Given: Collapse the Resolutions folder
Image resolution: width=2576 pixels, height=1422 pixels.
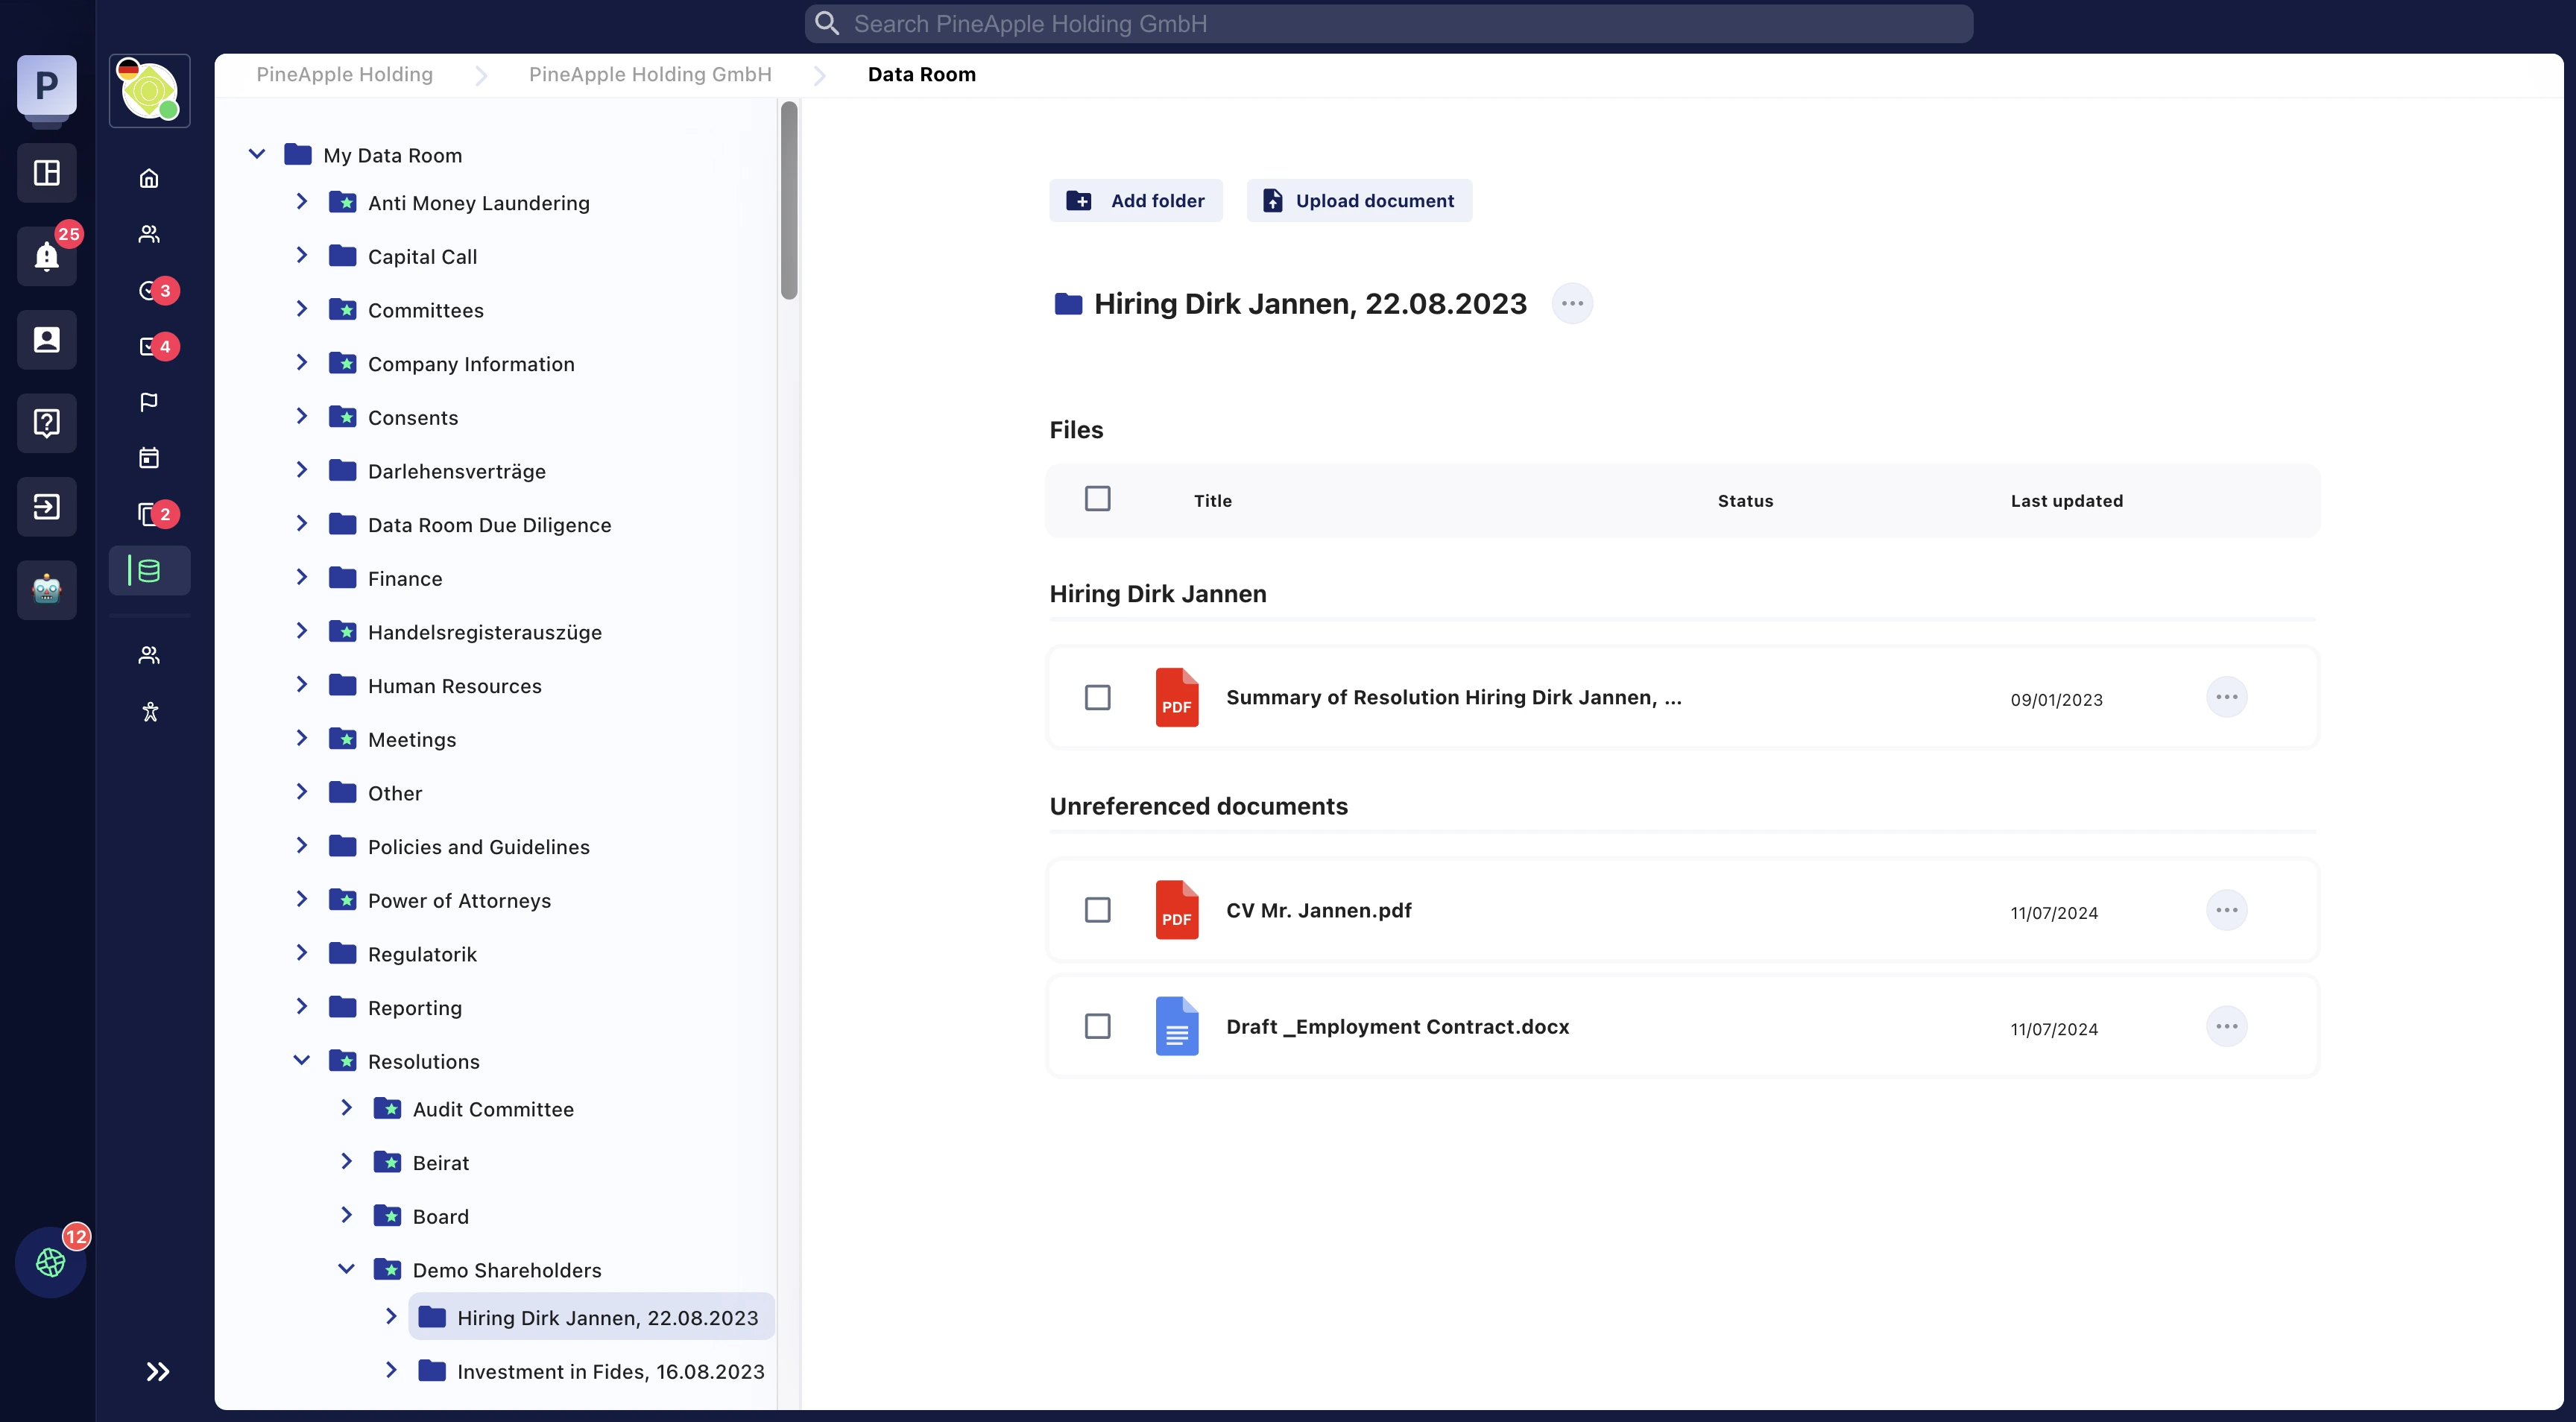Looking at the screenshot, I should pos(301,1060).
